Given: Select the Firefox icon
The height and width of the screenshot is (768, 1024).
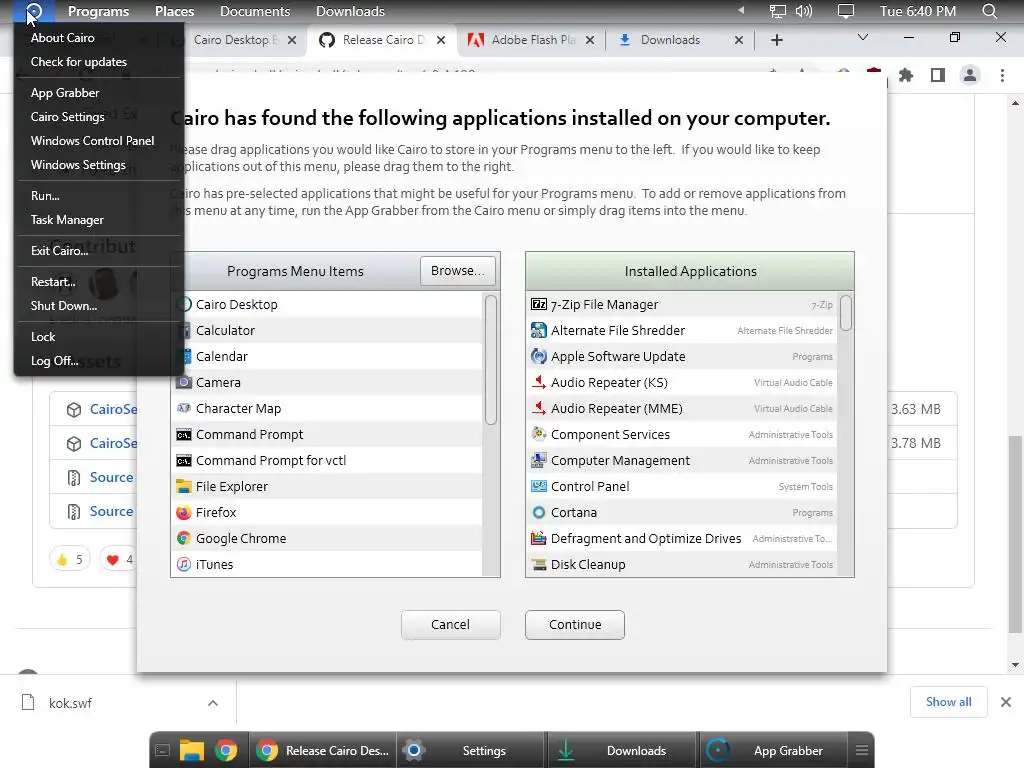Looking at the screenshot, I should 184,513.
